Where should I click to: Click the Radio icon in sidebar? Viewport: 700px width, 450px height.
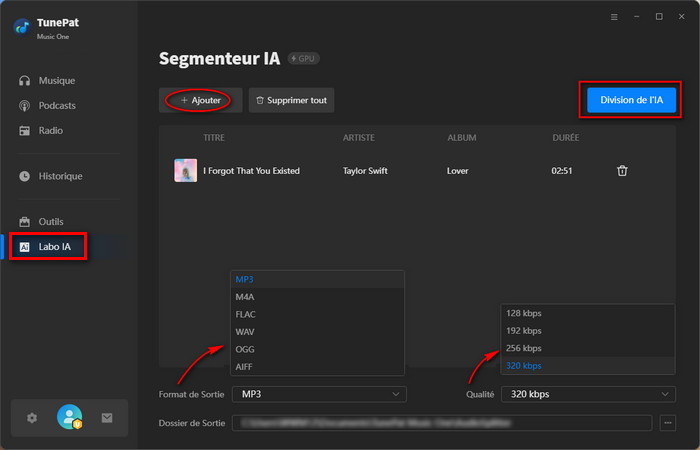tap(25, 131)
